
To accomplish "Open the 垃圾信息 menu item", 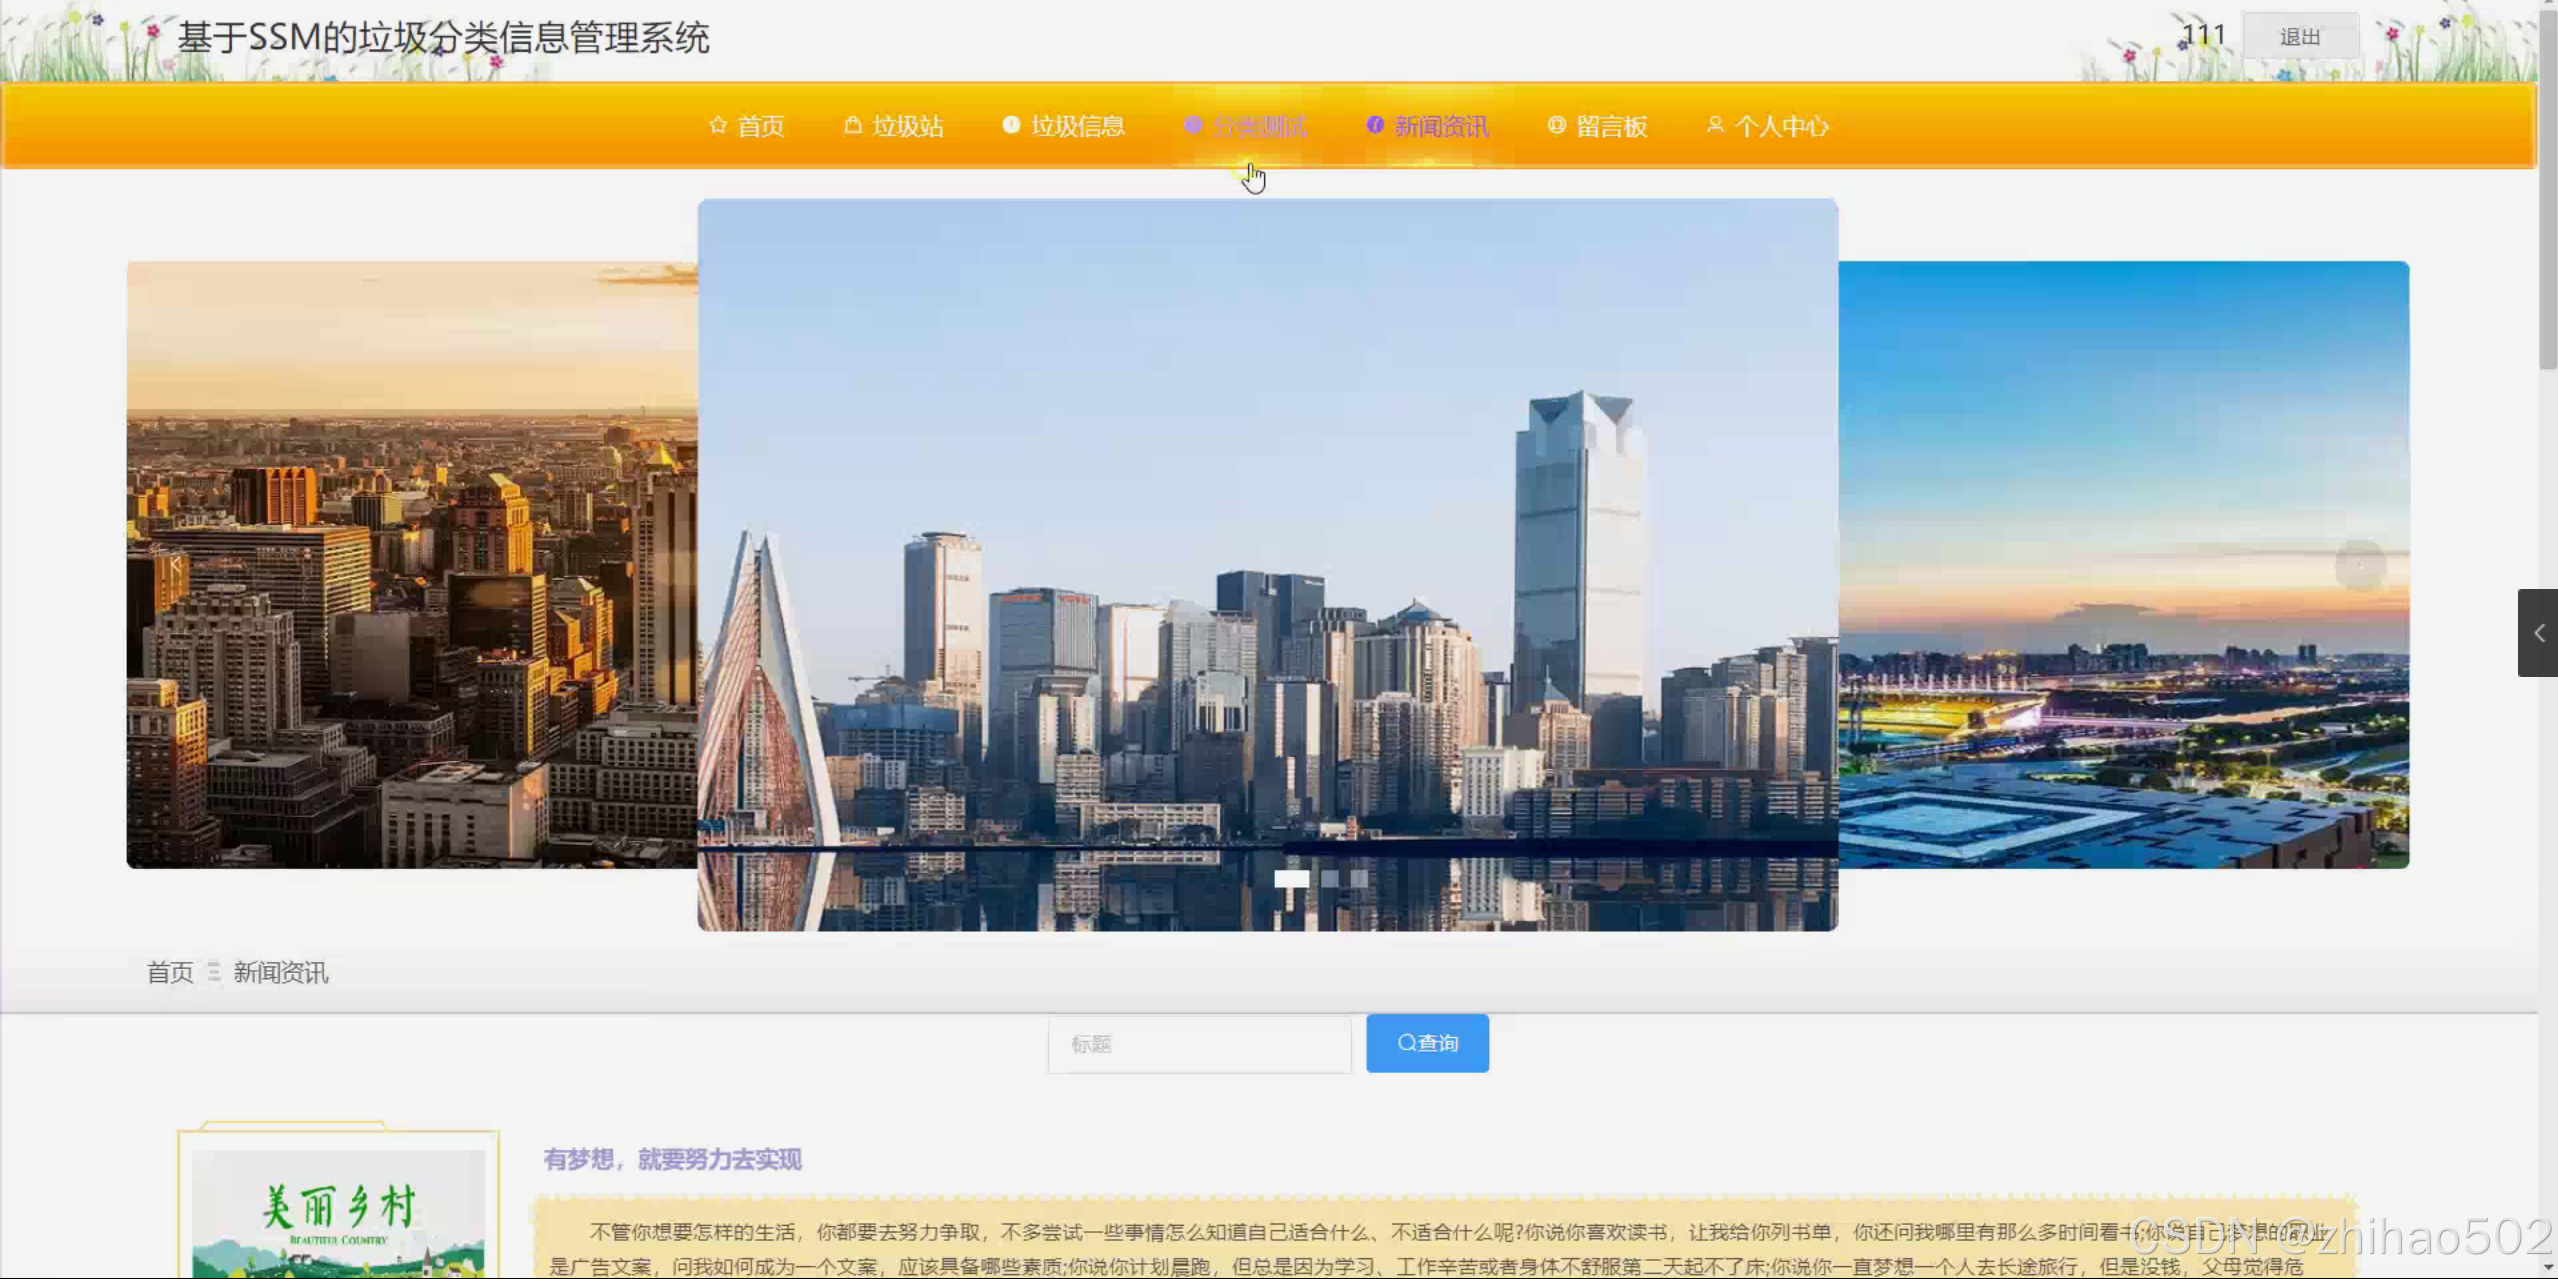I will click(x=1078, y=127).
